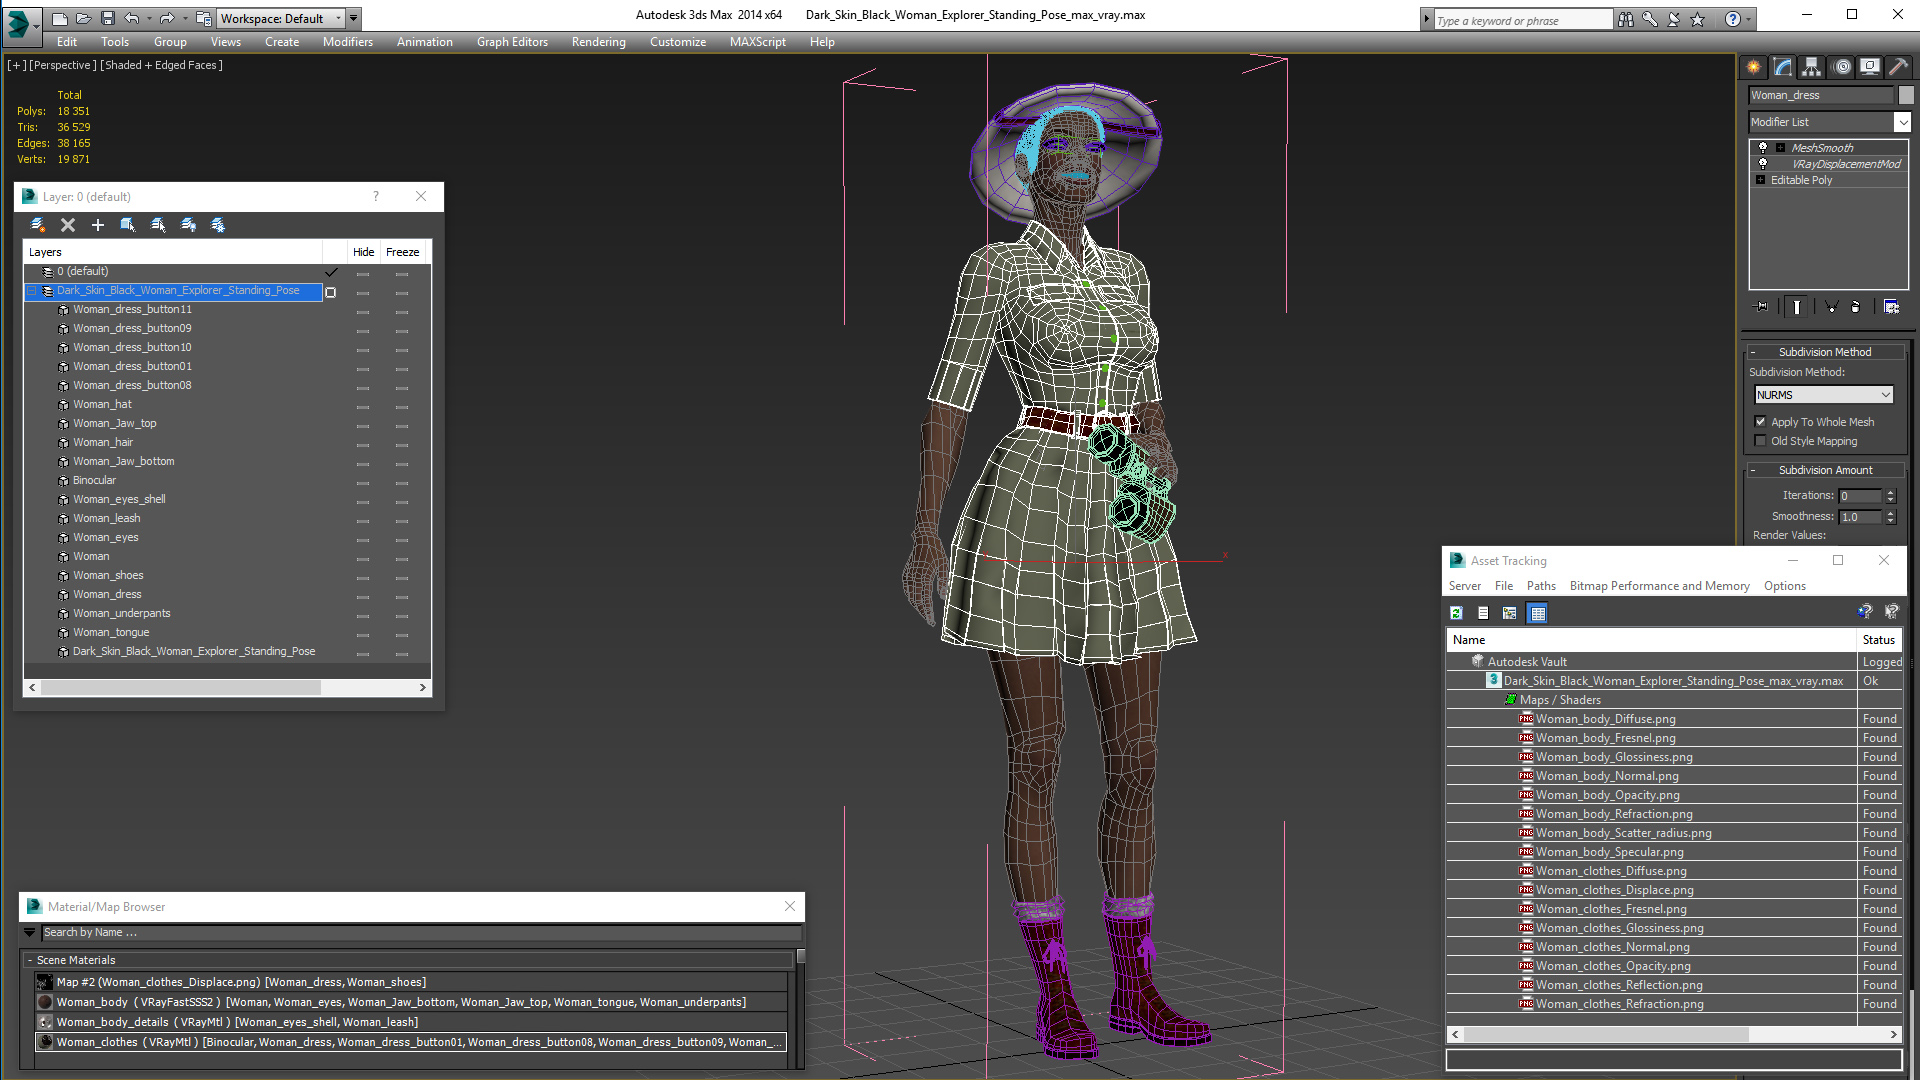Collapse the Dark_Skin_Black_Woman_Explorer_Standing_Pose layer

(x=32, y=291)
